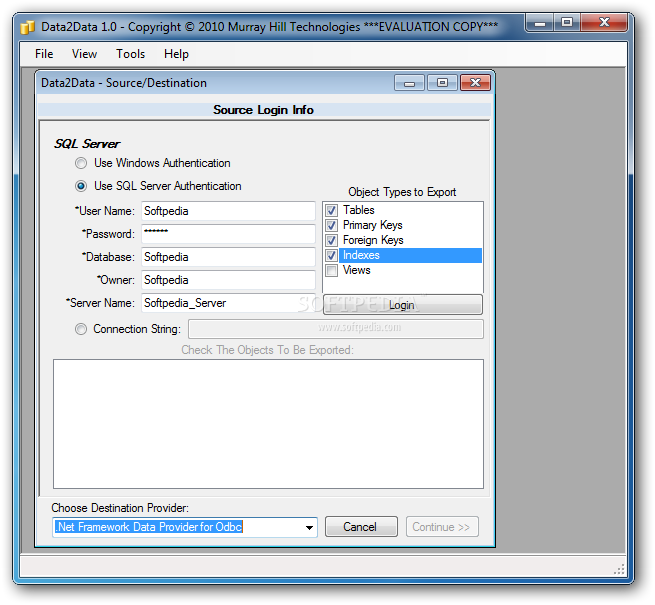The width and height of the screenshot is (655, 605).
Task: Select Use SQL Server Authentication option
Action: (81, 186)
